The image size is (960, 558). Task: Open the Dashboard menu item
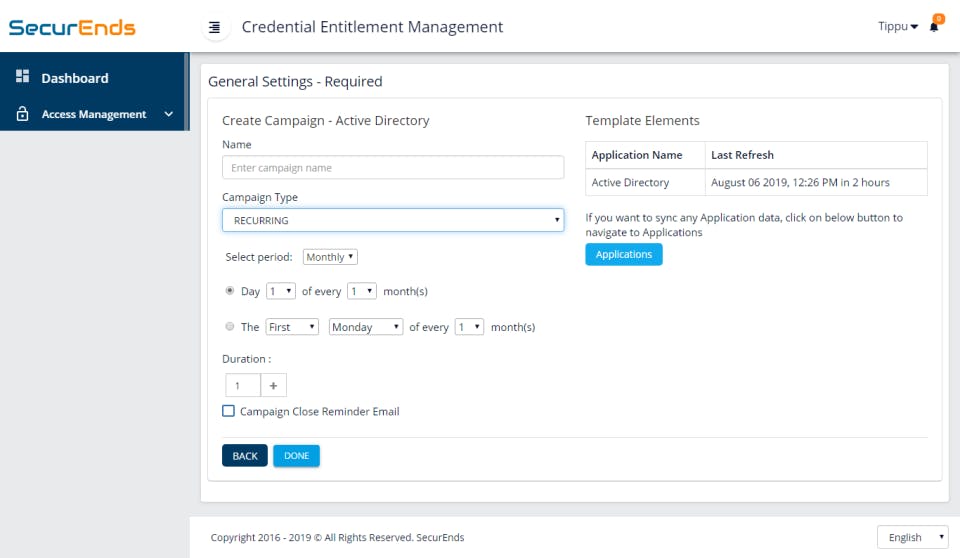tap(75, 78)
